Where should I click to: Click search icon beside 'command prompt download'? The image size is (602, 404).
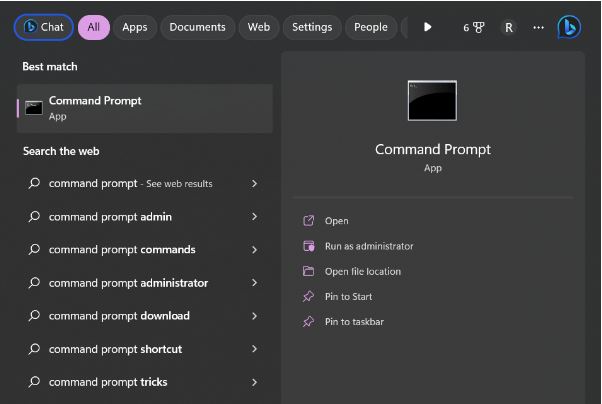tap(34, 316)
